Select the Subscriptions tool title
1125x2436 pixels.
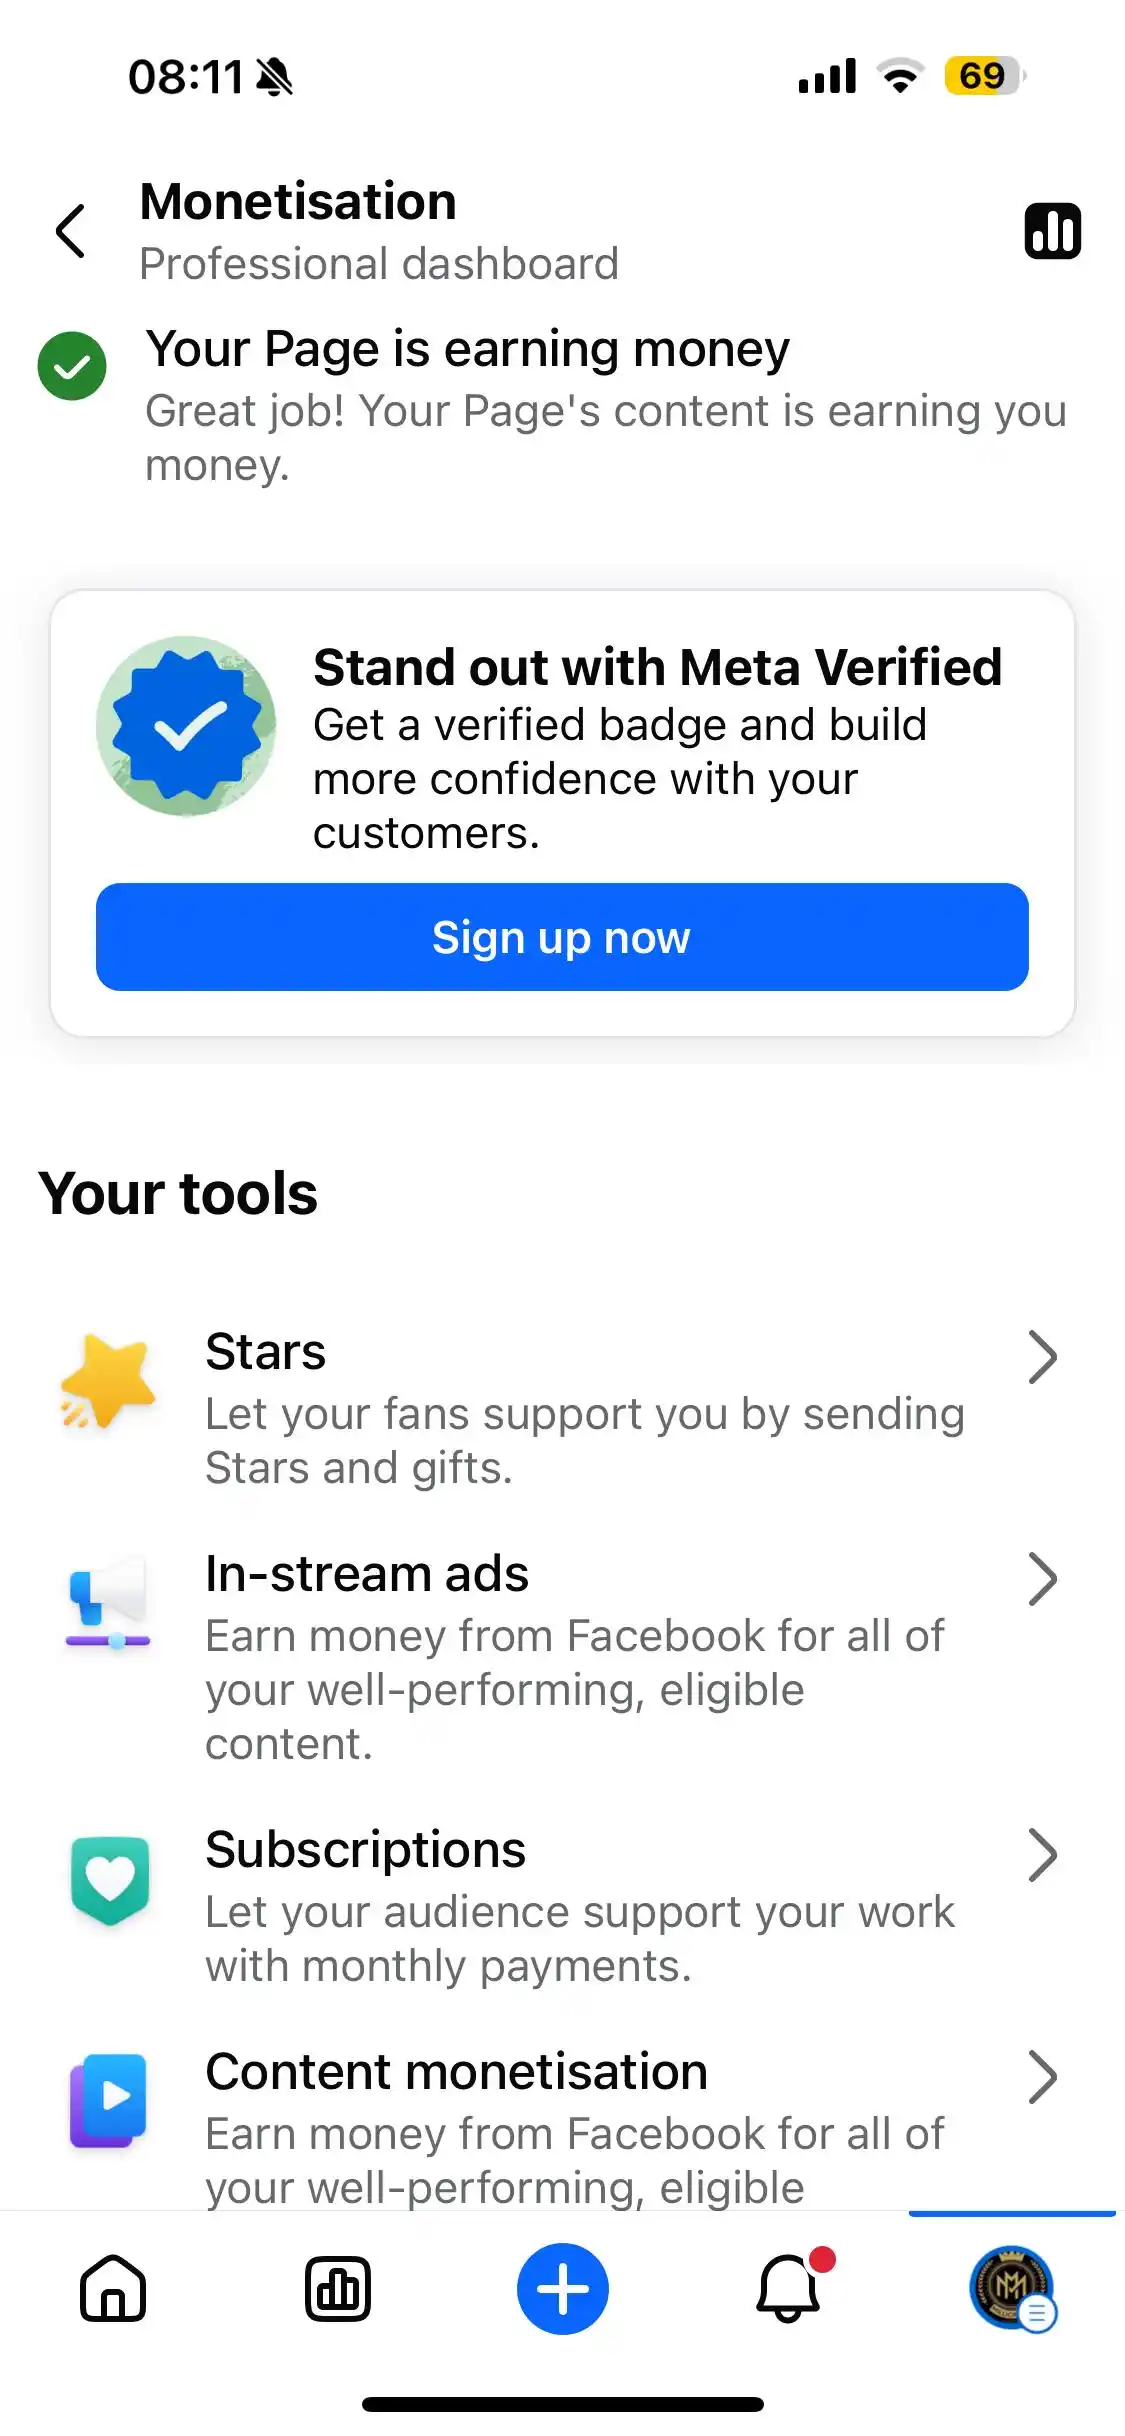click(x=366, y=1851)
